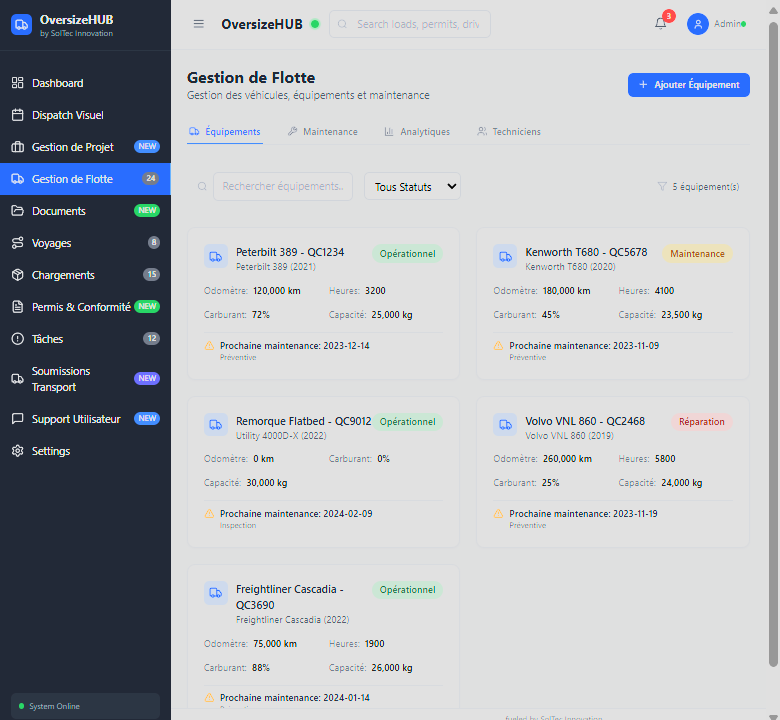Image resolution: width=780 pixels, height=720 pixels.
Task: Click Prochaine maintenance: 2024-02-09 text
Action: [x=296, y=514]
